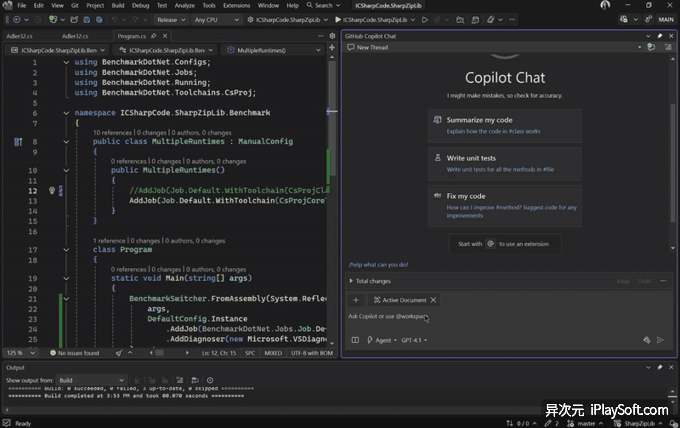Expand the Total changes section
Viewport: 680px width, 428px height.
pos(351,281)
